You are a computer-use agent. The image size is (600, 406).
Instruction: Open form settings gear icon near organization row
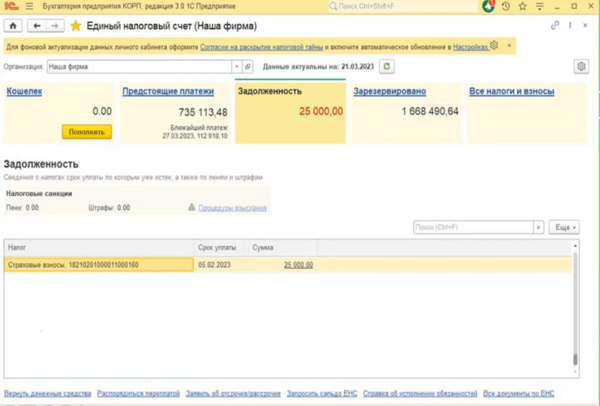[581, 66]
